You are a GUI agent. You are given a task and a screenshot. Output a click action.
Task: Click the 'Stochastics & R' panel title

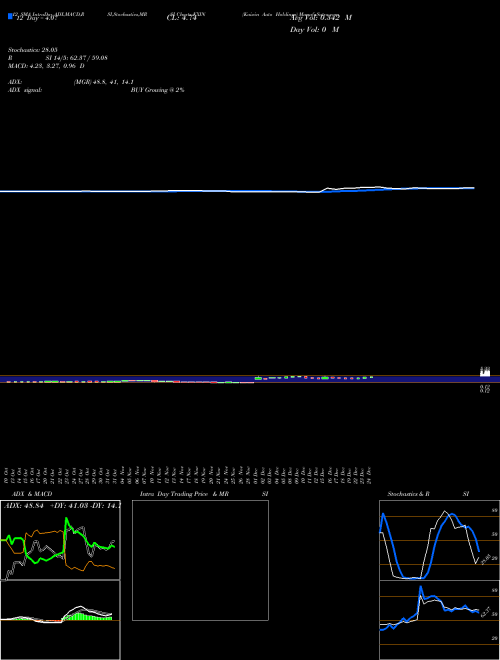coord(409,494)
